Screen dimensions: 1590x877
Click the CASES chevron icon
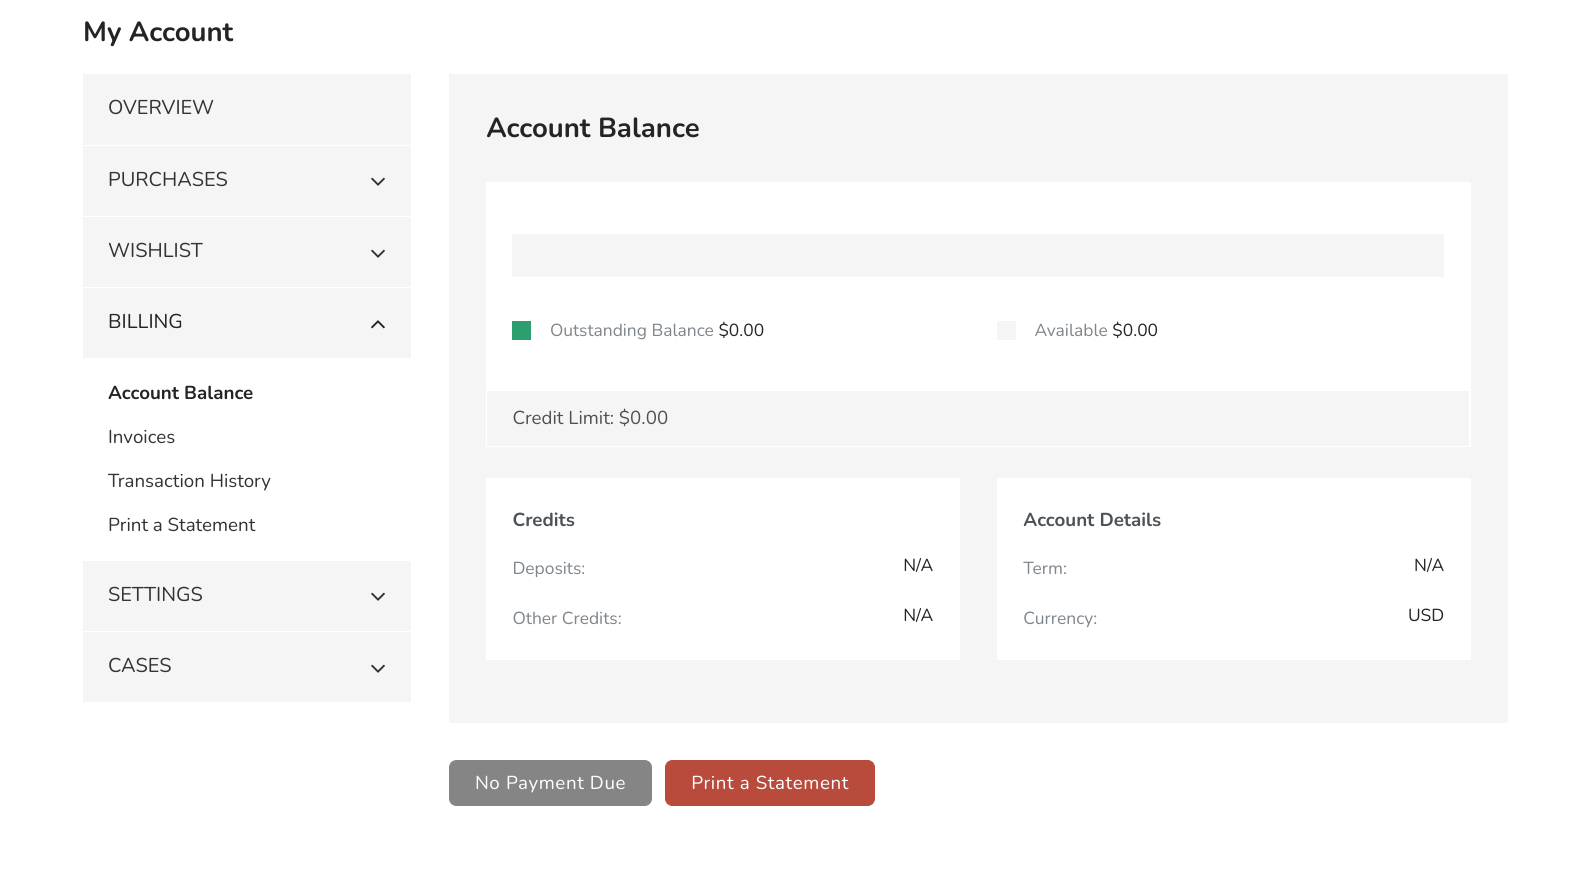378,668
